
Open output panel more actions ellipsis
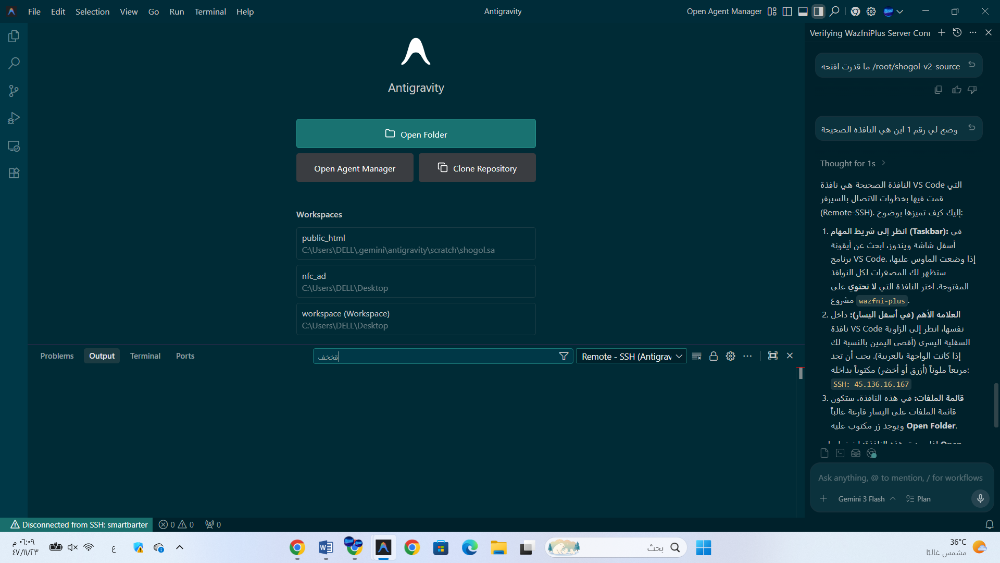[747, 356]
